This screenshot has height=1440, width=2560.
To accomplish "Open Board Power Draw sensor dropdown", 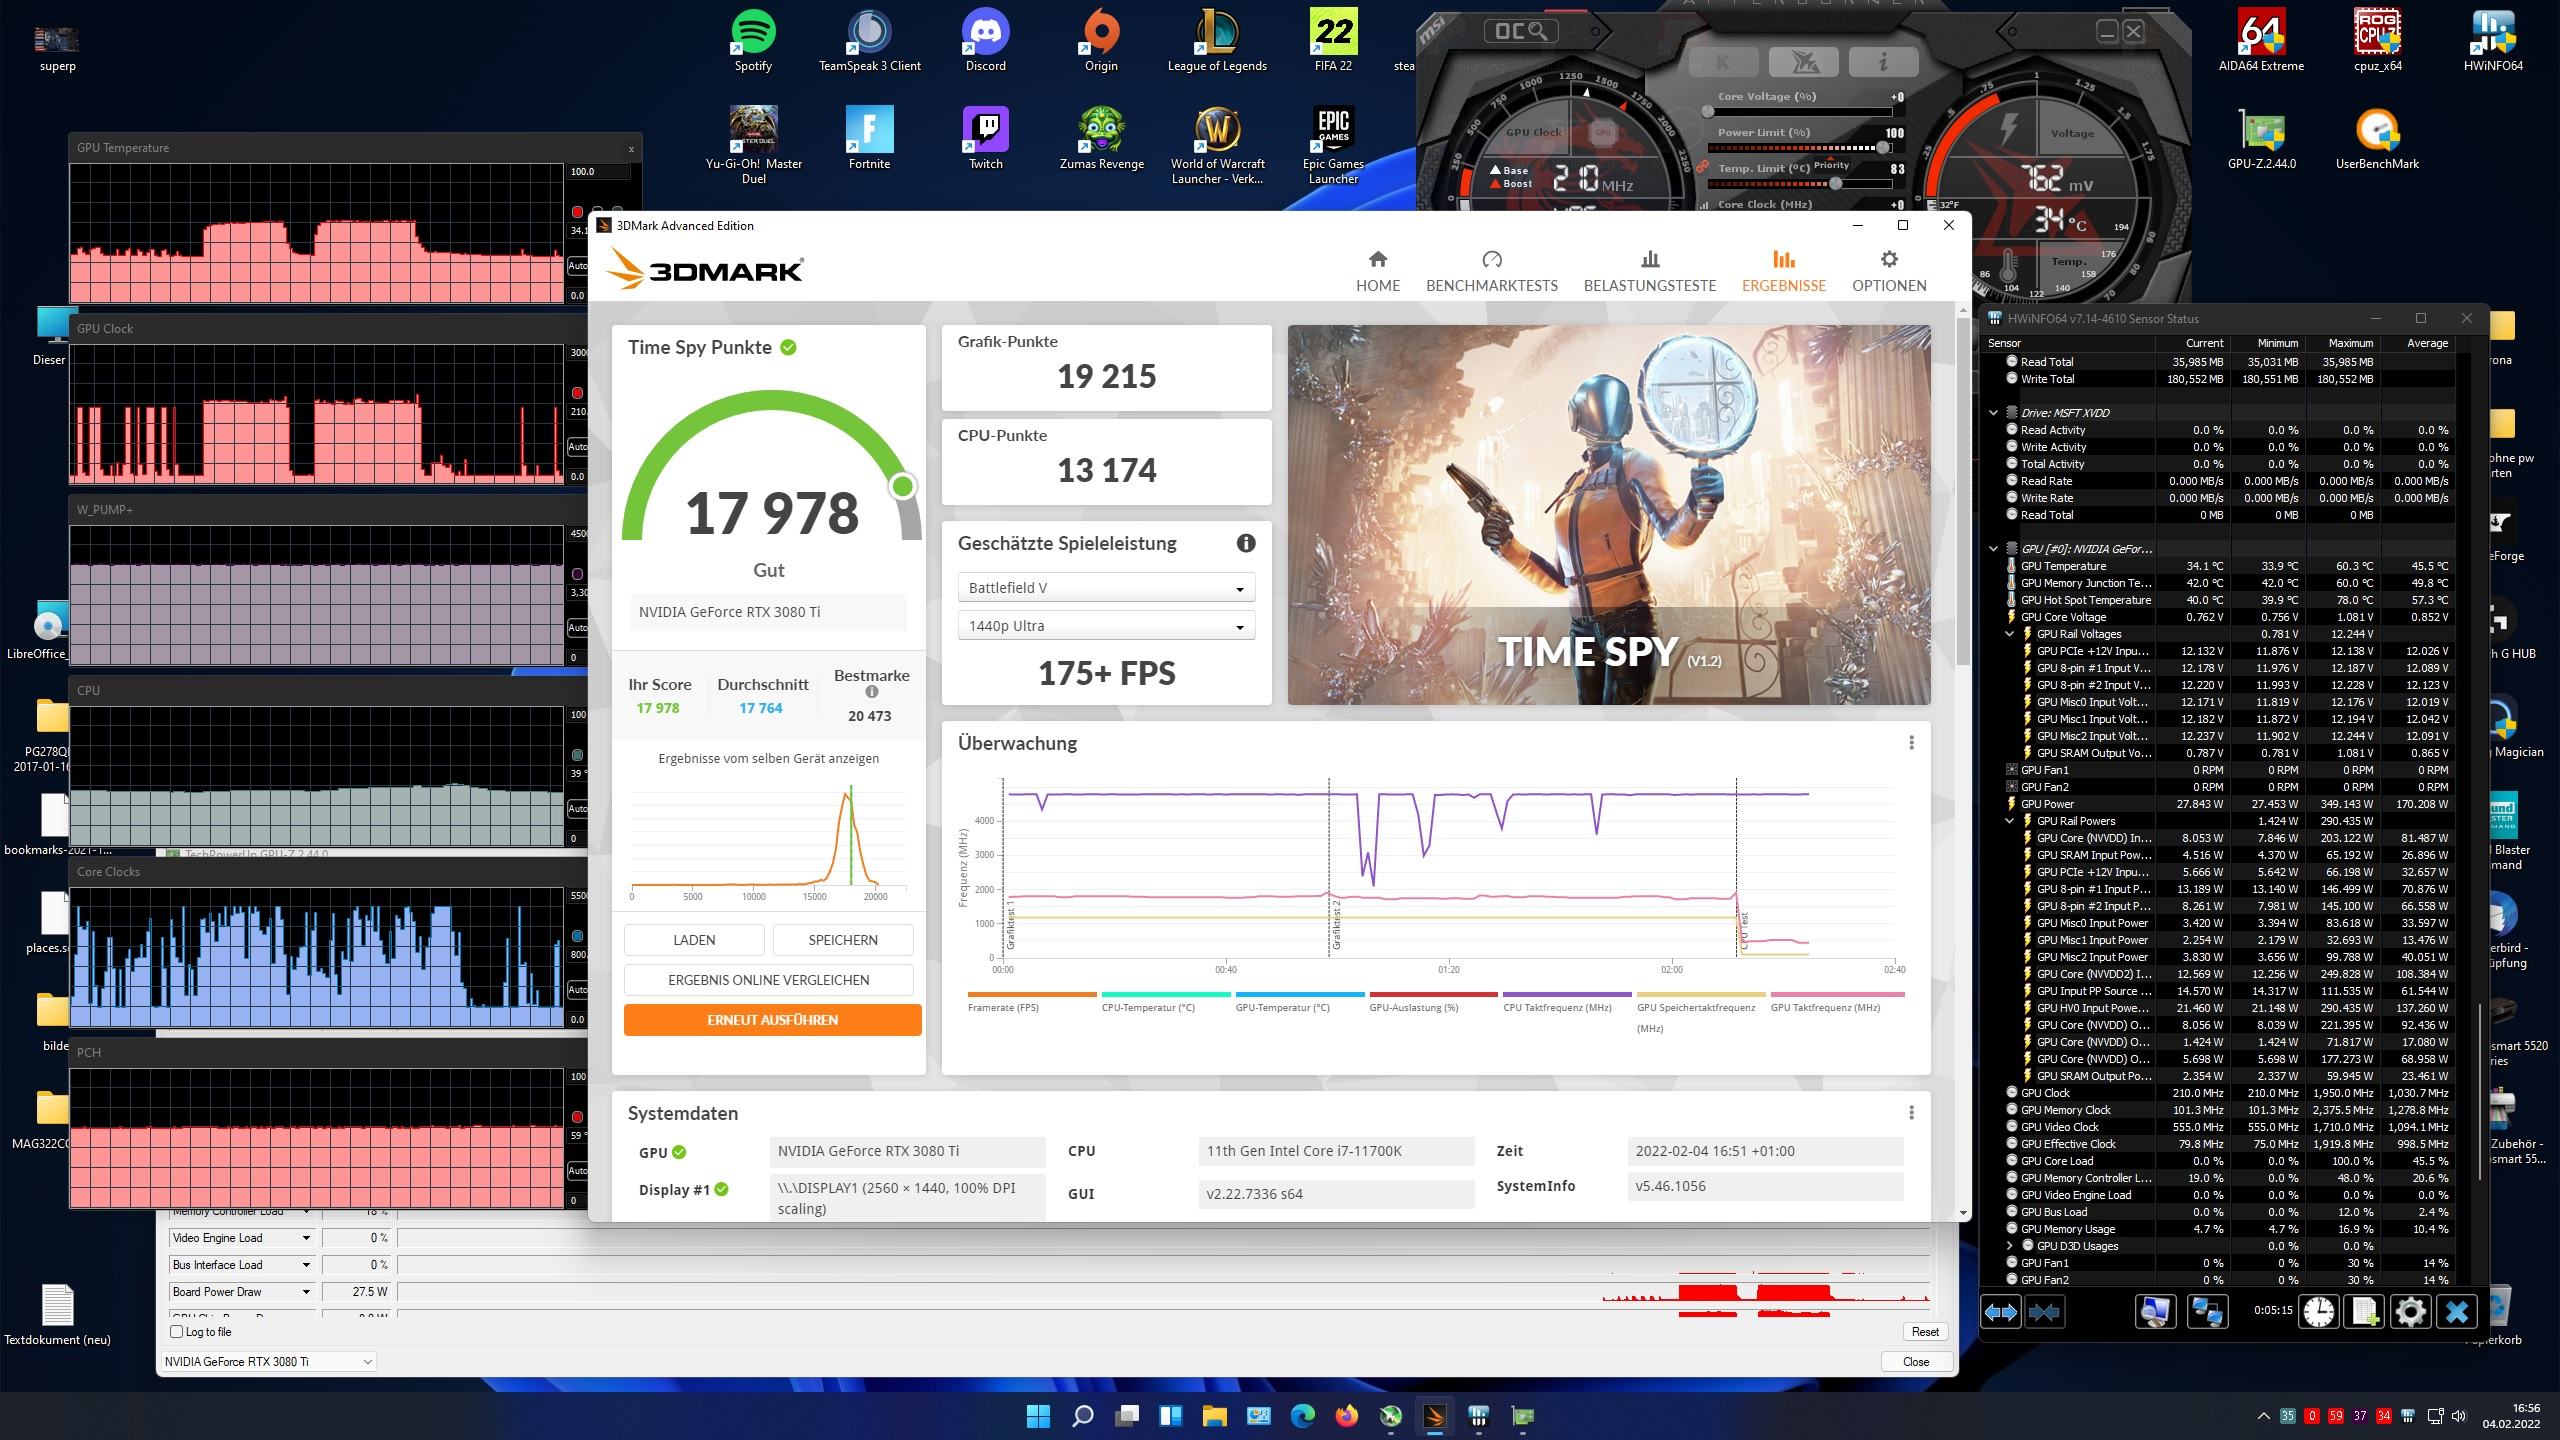I will pos(242,1292).
